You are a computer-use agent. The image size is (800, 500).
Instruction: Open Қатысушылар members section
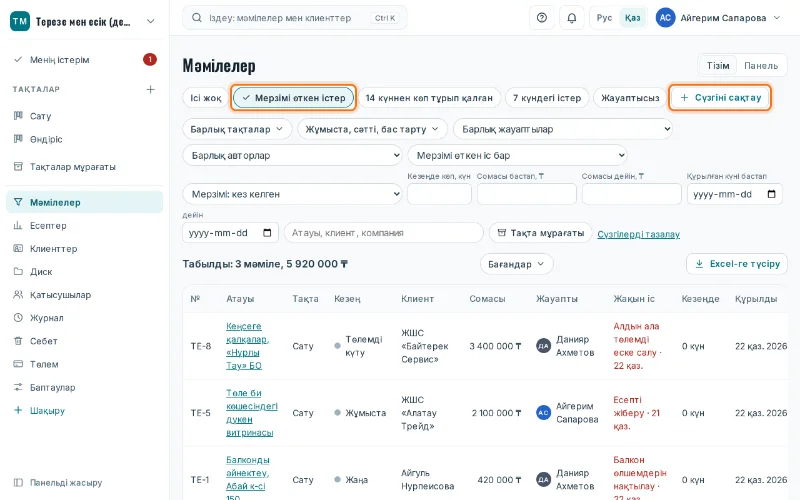60,294
